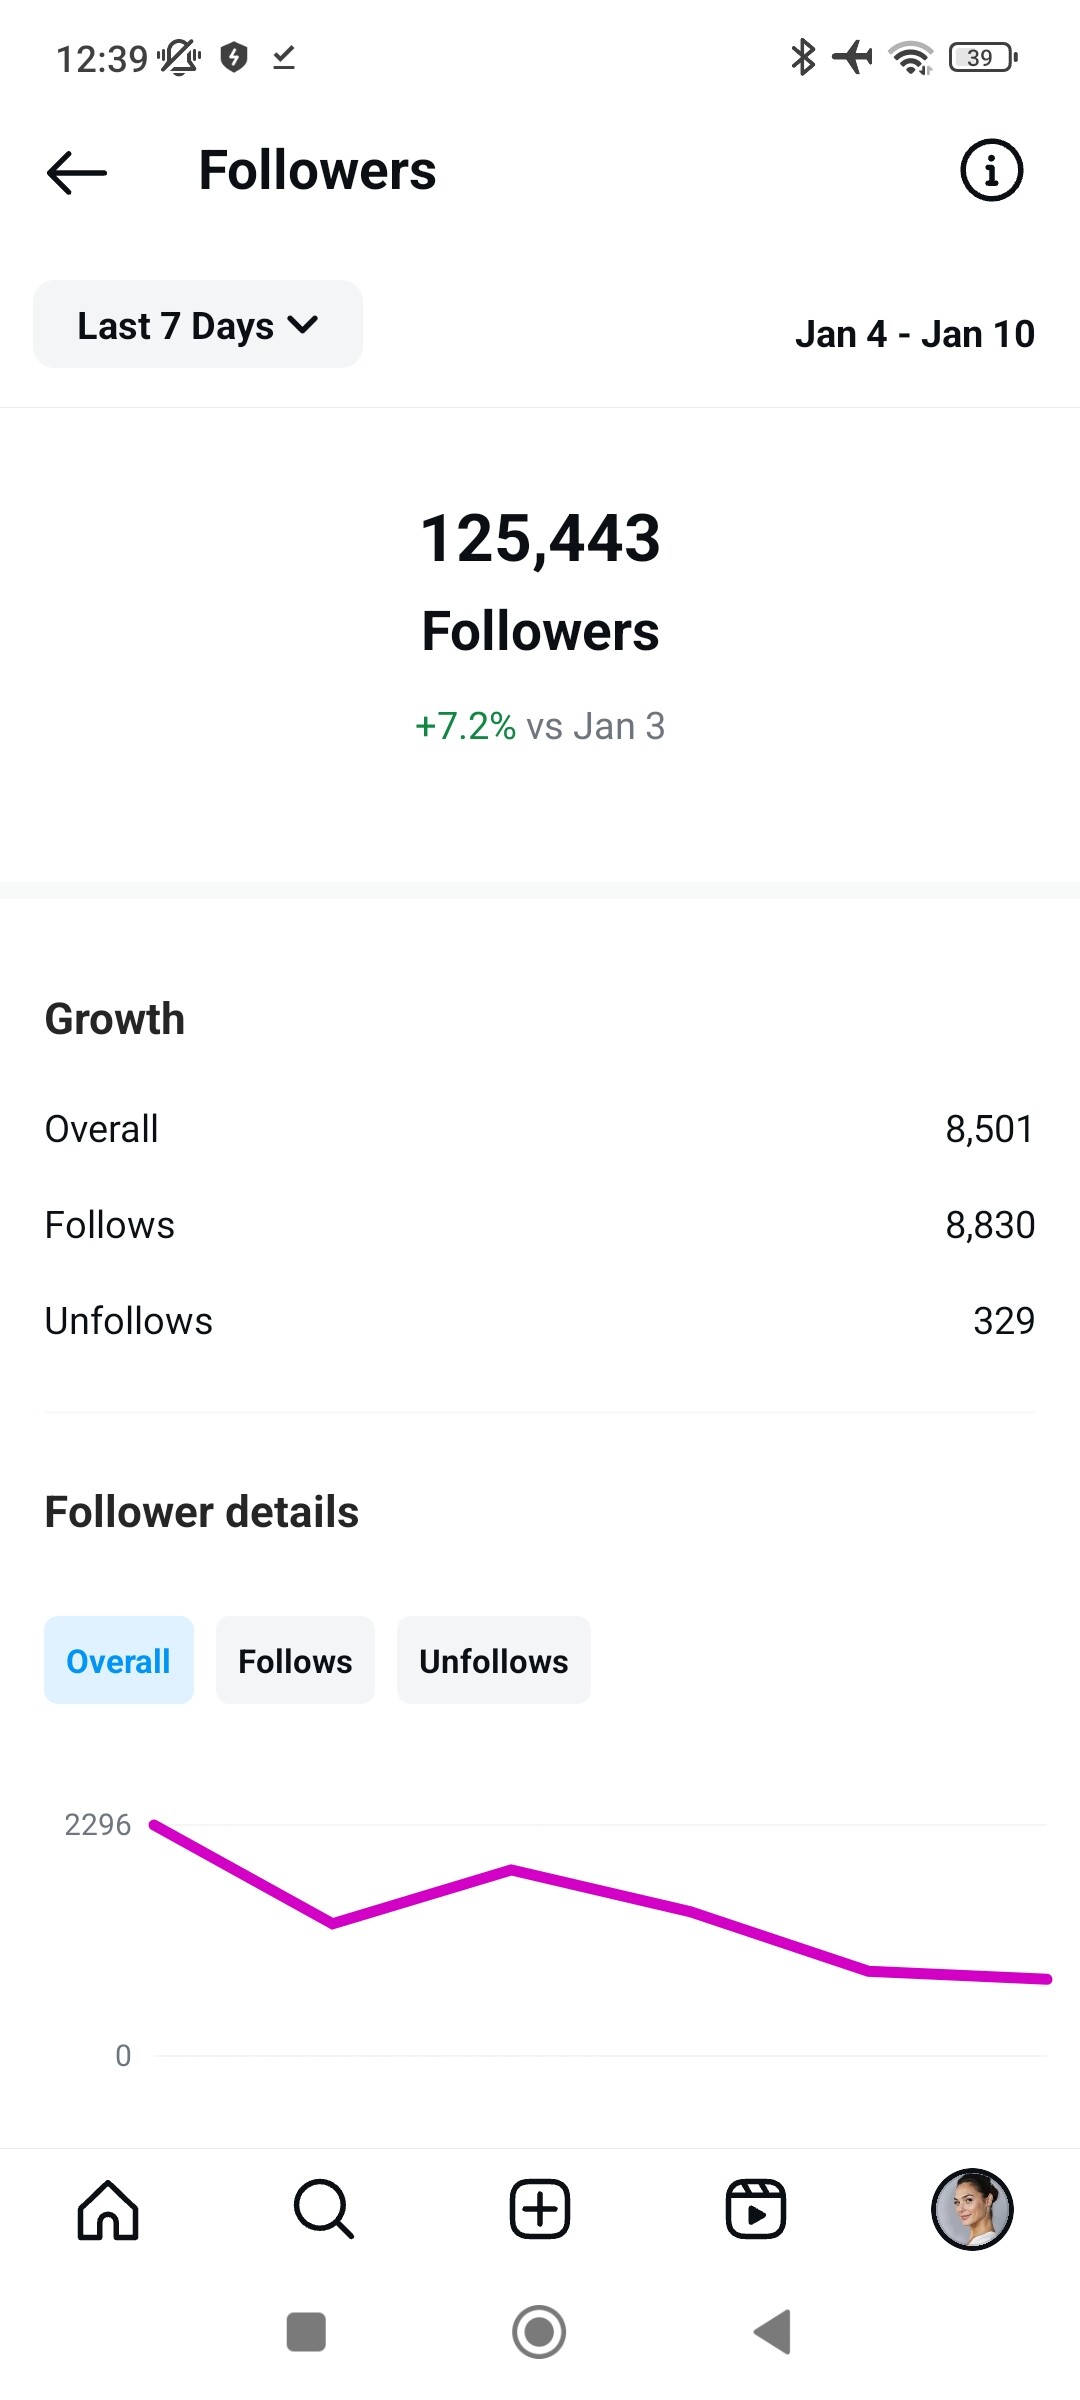Select the Overall chart filter
The image size is (1080, 2400).
119,1661
